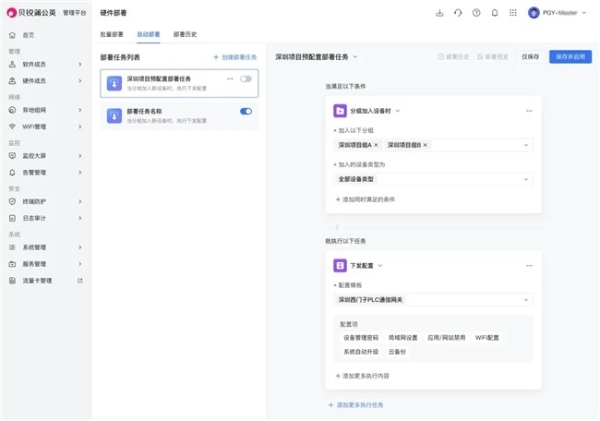
Task: Expand the 服务管理 chevron
Action: [x=80, y=264]
